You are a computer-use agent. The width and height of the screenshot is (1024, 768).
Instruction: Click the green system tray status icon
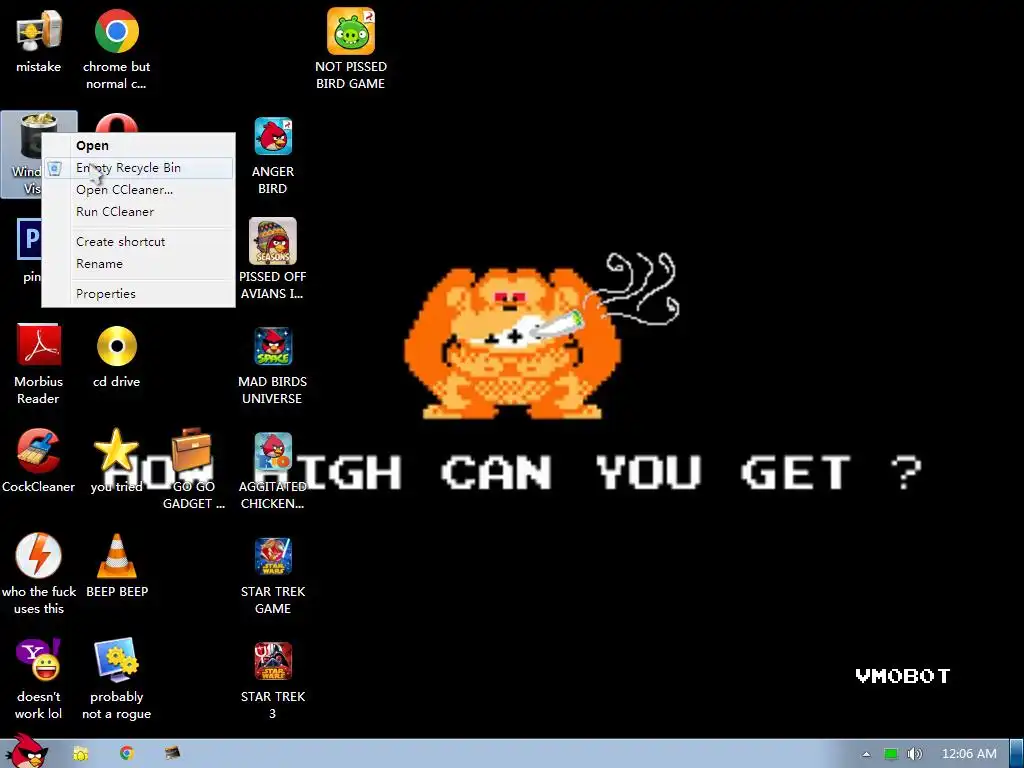click(x=891, y=754)
